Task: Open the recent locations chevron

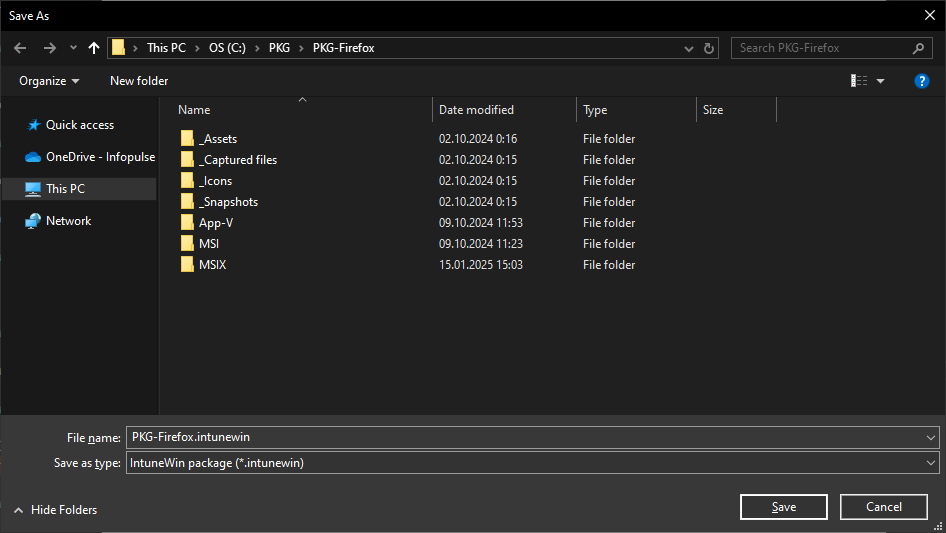Action: (x=73, y=48)
